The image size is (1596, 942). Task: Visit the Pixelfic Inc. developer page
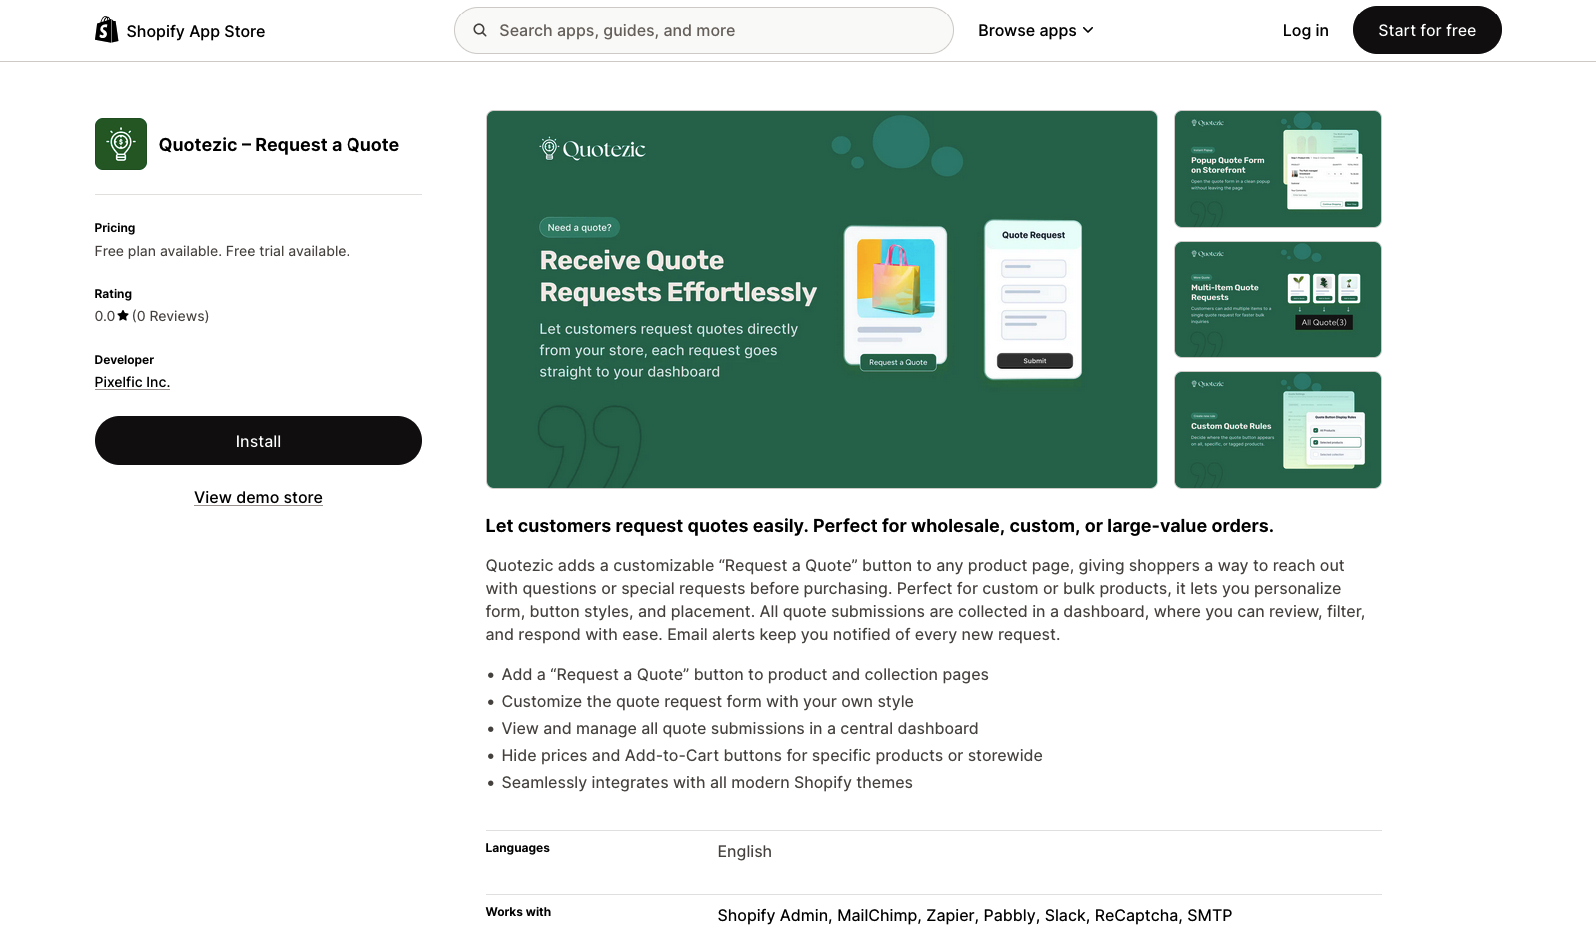[132, 382]
